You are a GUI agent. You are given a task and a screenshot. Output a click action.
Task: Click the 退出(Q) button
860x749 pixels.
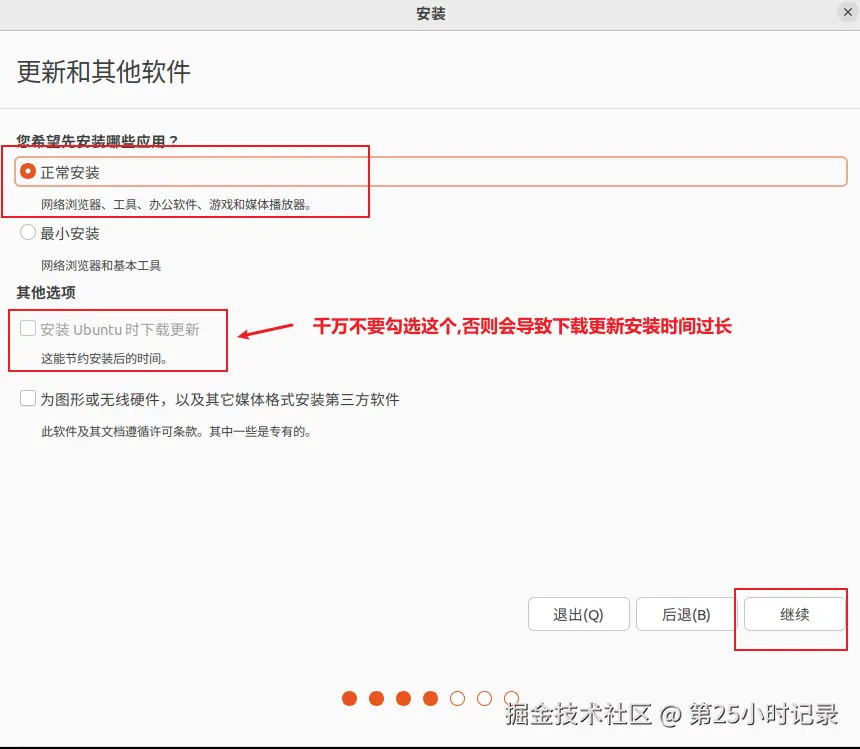coord(579,614)
